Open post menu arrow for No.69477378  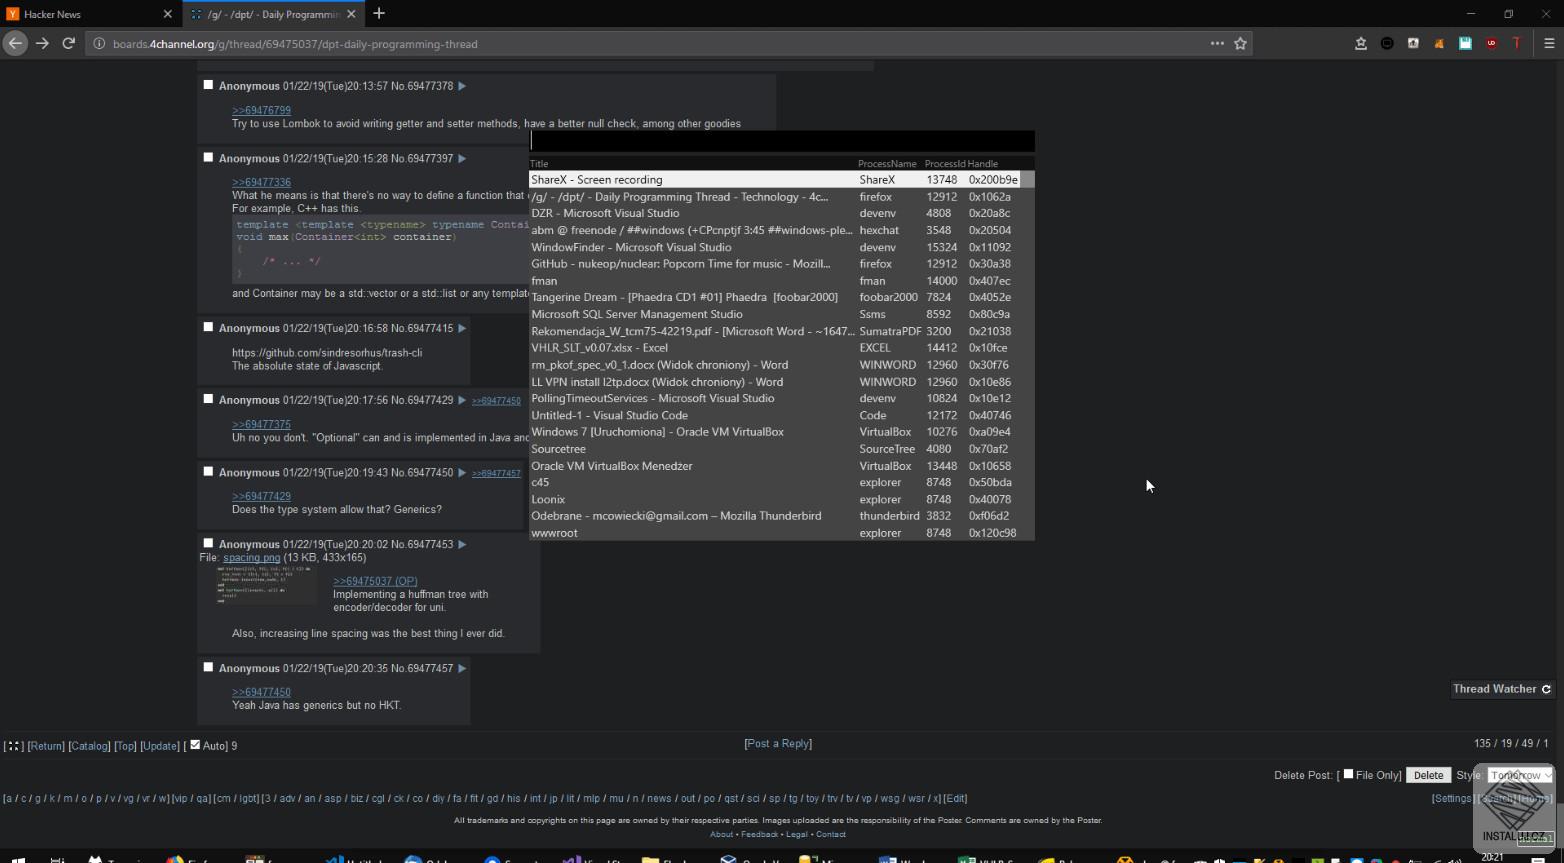462,86
